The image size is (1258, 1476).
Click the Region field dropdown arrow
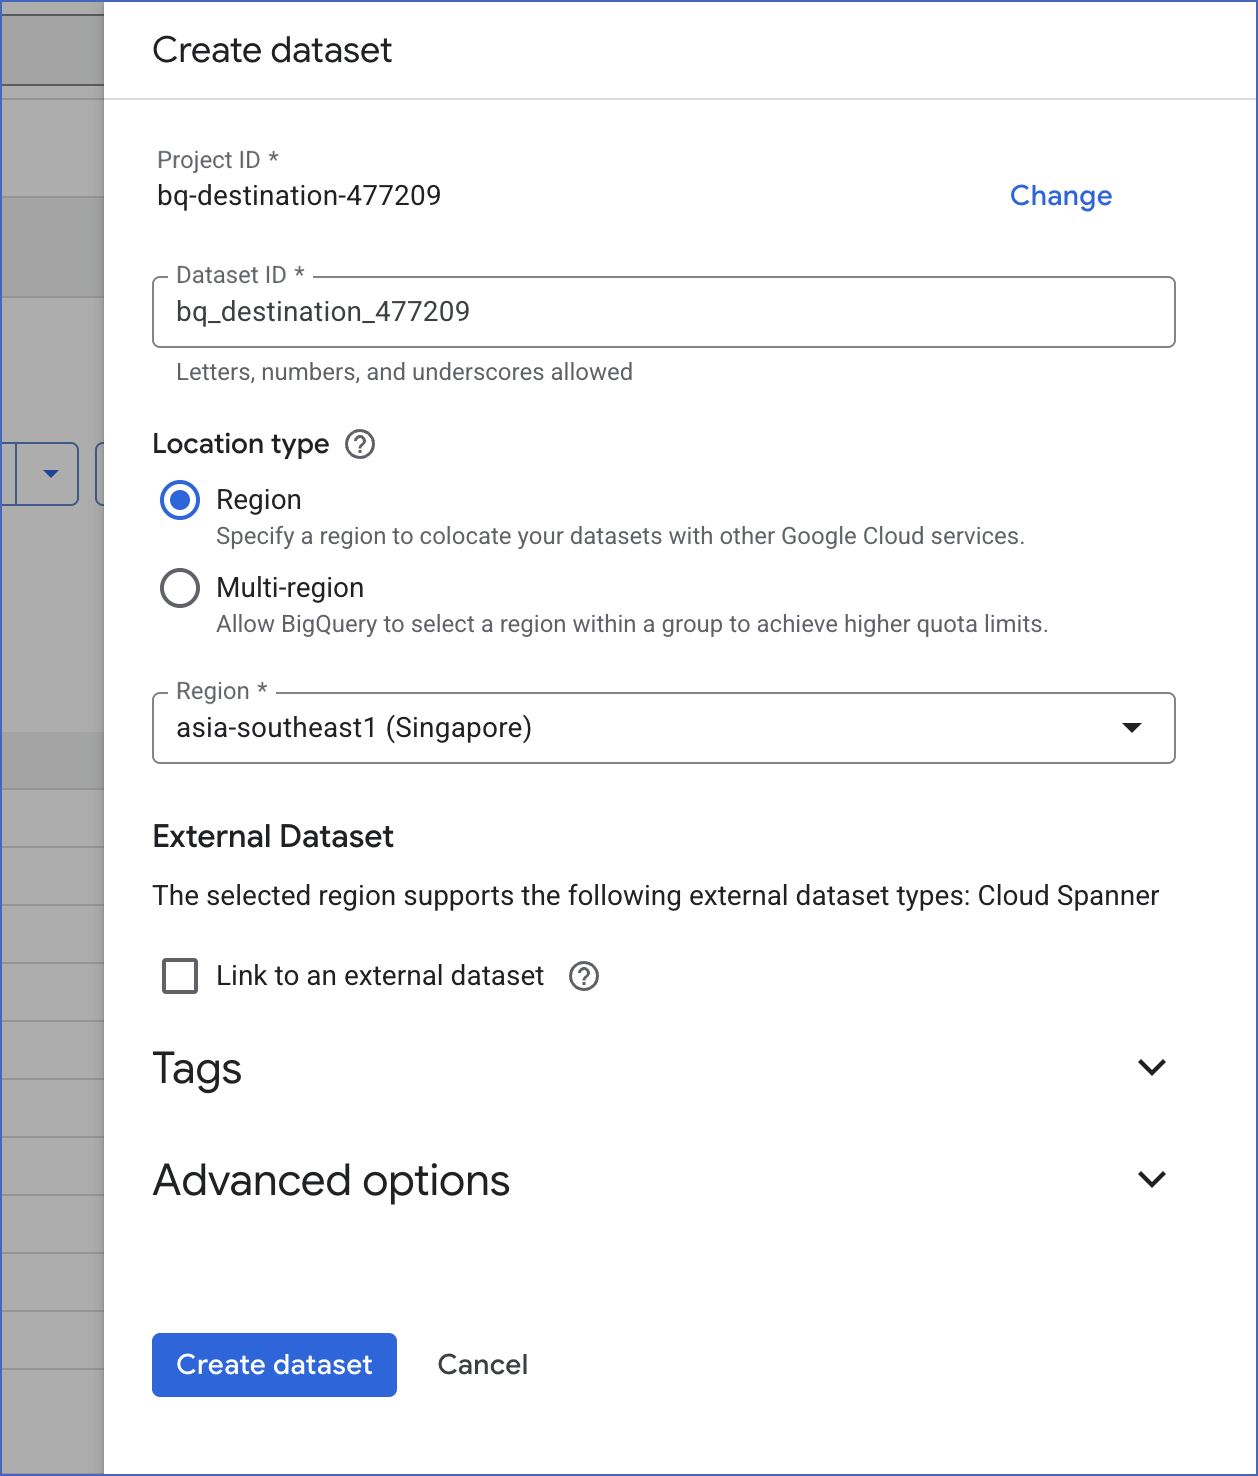coord(1131,728)
